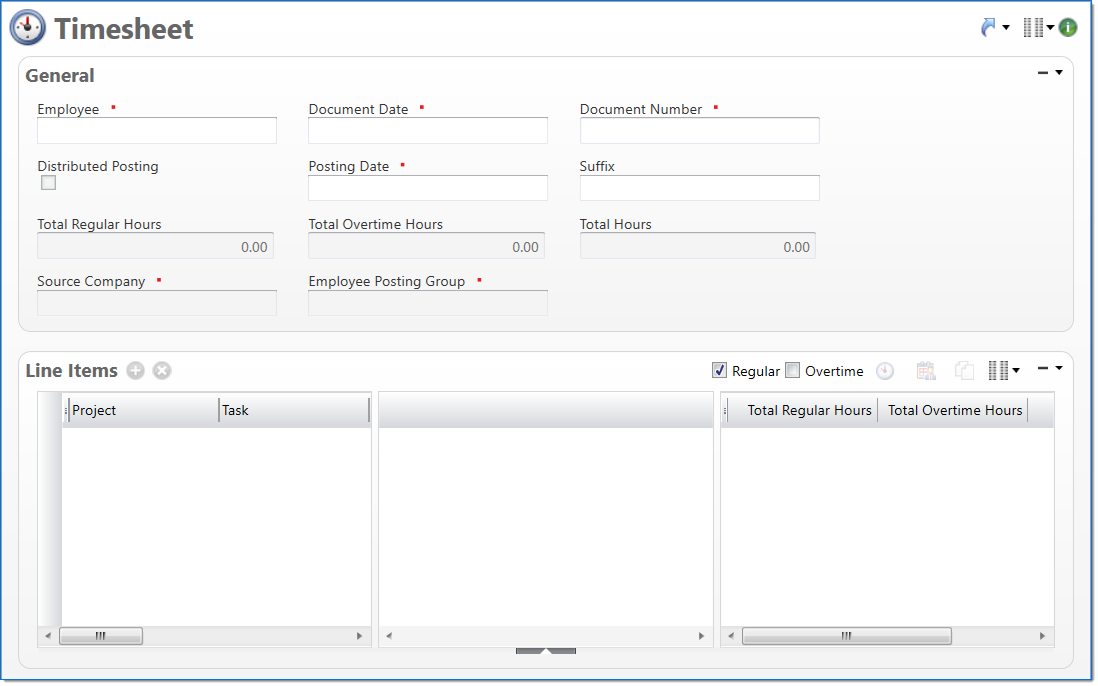Click the Total Overtime Hours column header
The image size is (1098, 686).
(954, 410)
